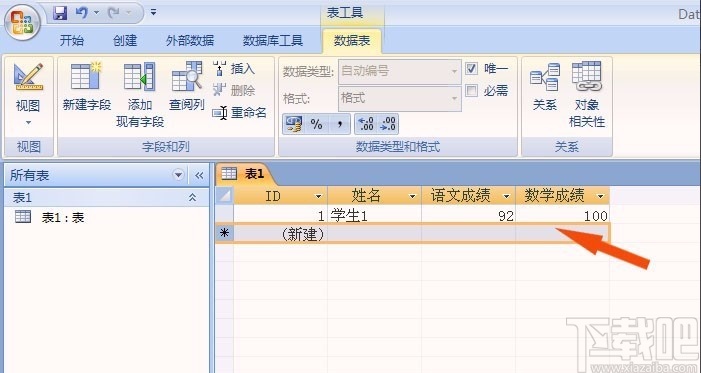Select the new record row selector (*)
This screenshot has width=701, height=373.
tap(224, 233)
